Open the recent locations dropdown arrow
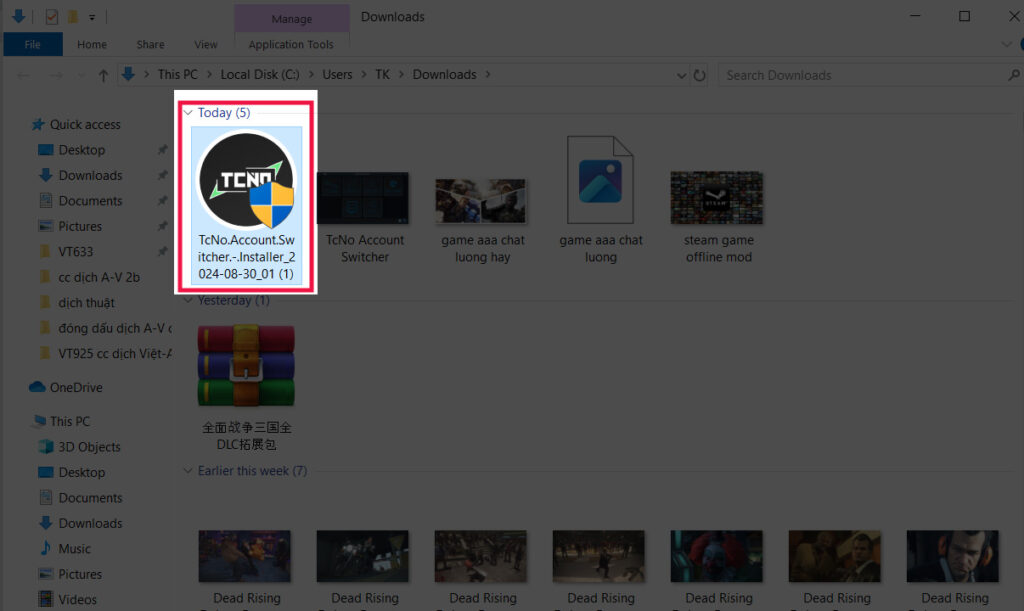 (x=81, y=76)
